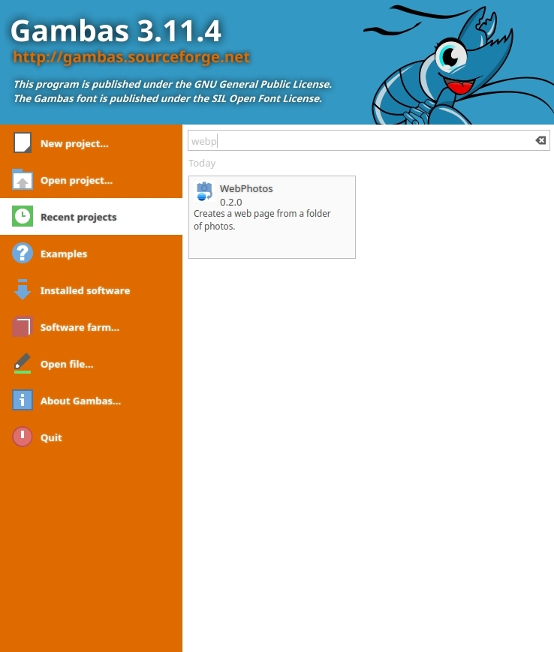Click the New project page icon
Image resolution: width=554 pixels, height=652 pixels.
[22, 143]
